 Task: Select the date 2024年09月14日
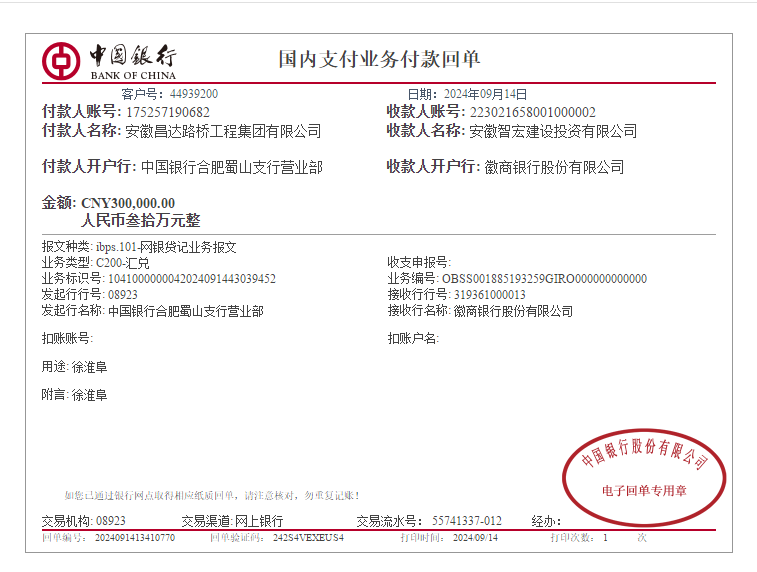tap(485, 94)
